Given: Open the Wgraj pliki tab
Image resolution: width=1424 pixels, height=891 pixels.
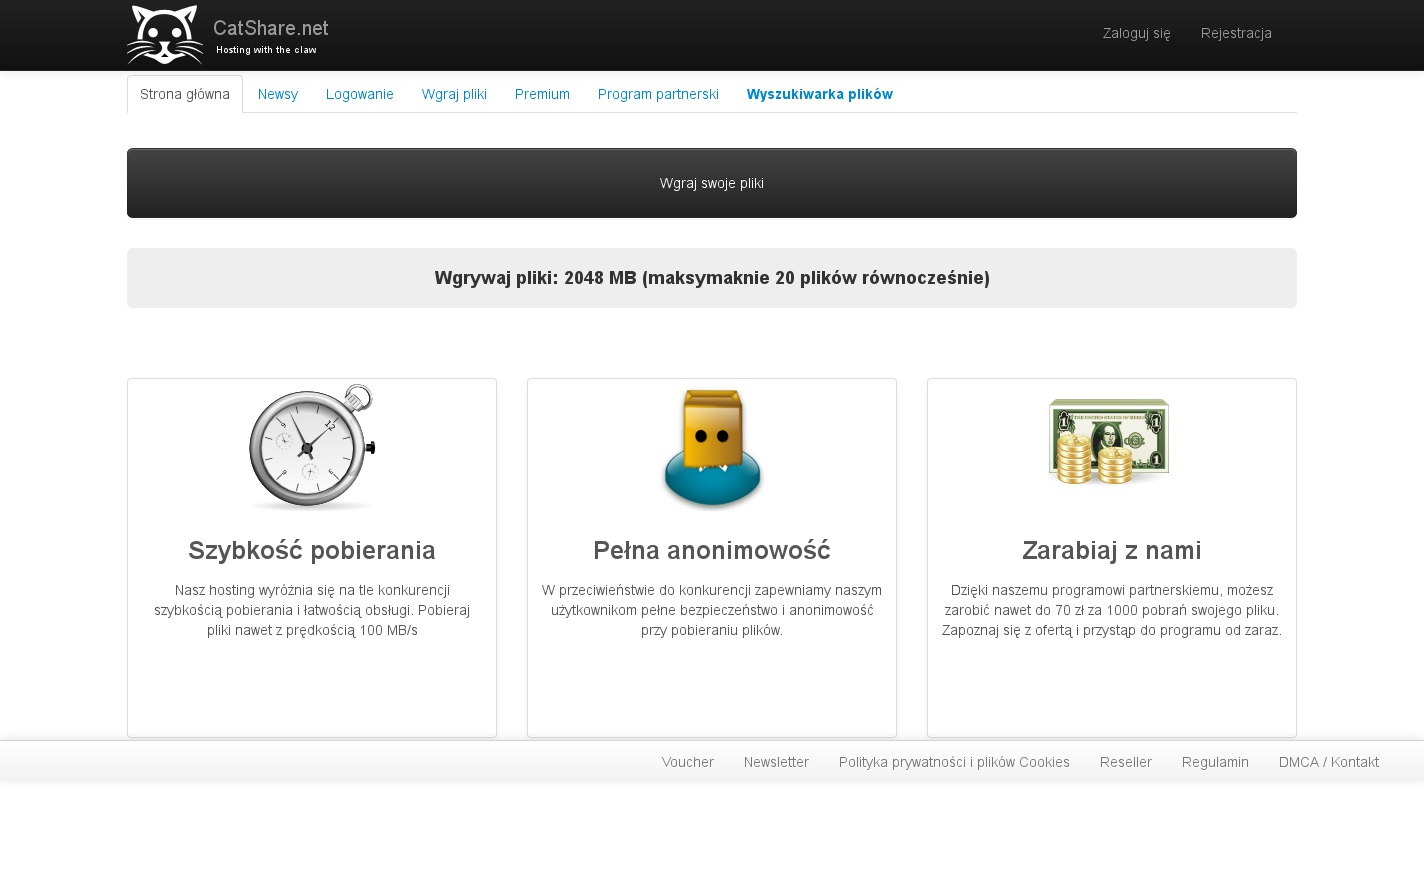Looking at the screenshot, I should point(454,94).
